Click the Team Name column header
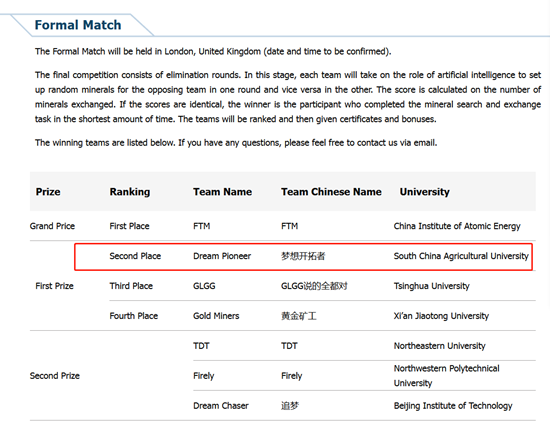The height and width of the screenshot is (423, 550). click(222, 192)
